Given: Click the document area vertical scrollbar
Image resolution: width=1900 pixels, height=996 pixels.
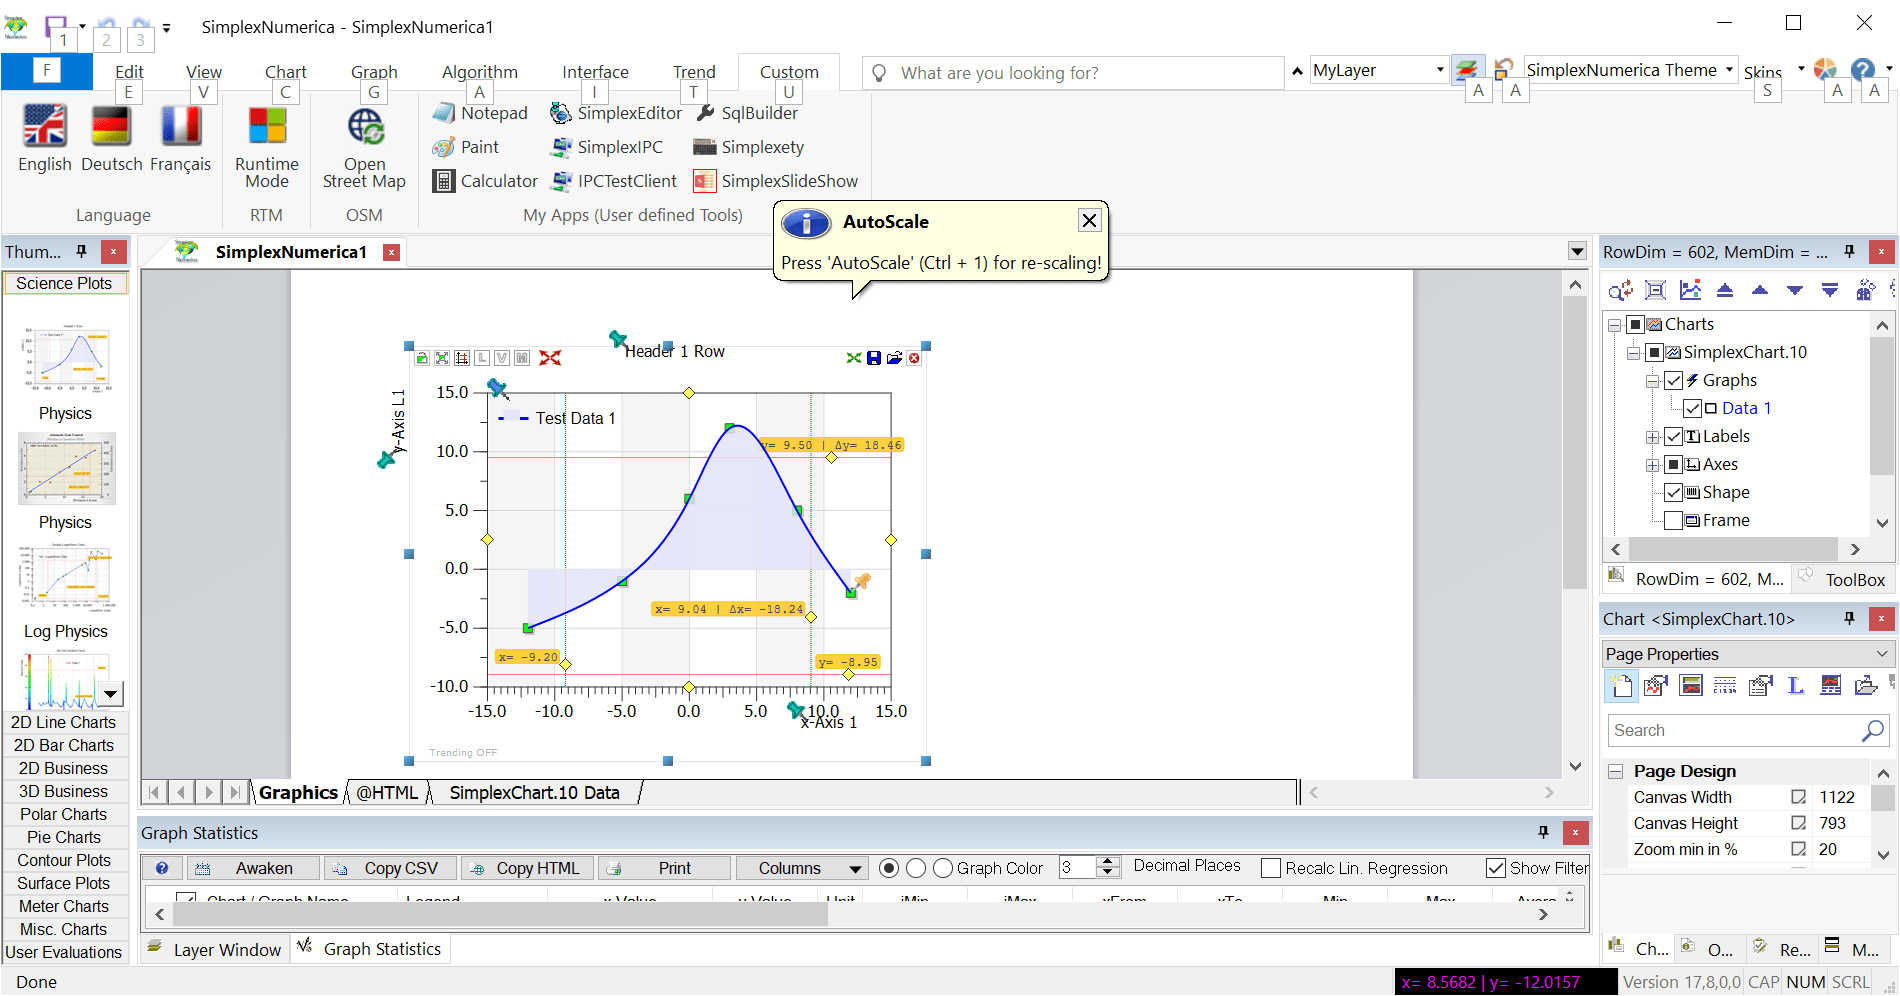Looking at the screenshot, I should [1576, 440].
